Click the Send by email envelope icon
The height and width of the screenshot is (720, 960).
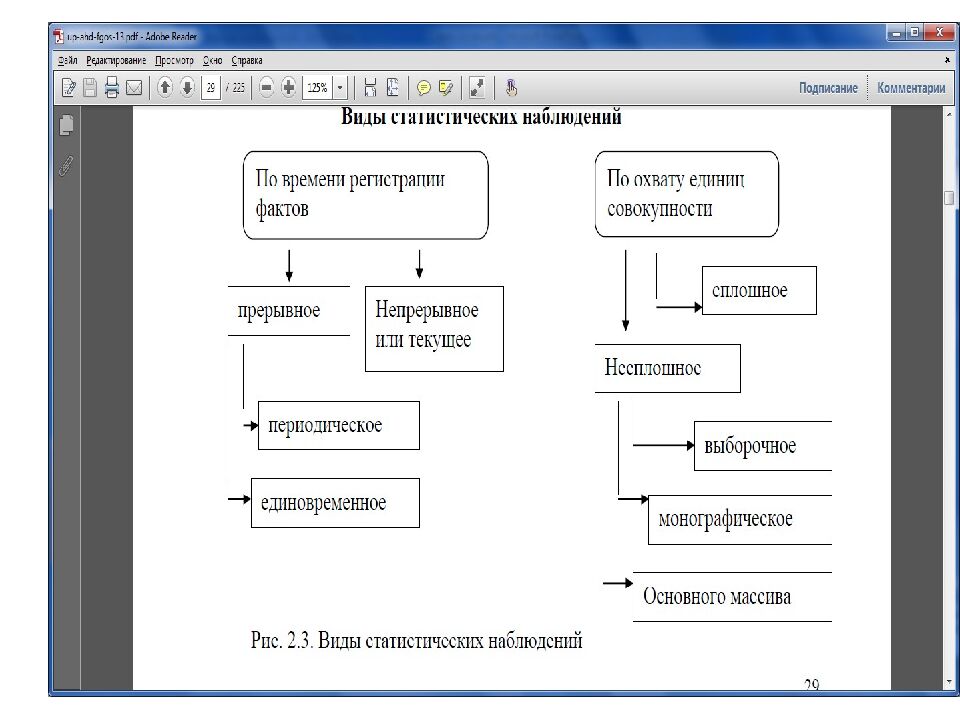click(133, 87)
